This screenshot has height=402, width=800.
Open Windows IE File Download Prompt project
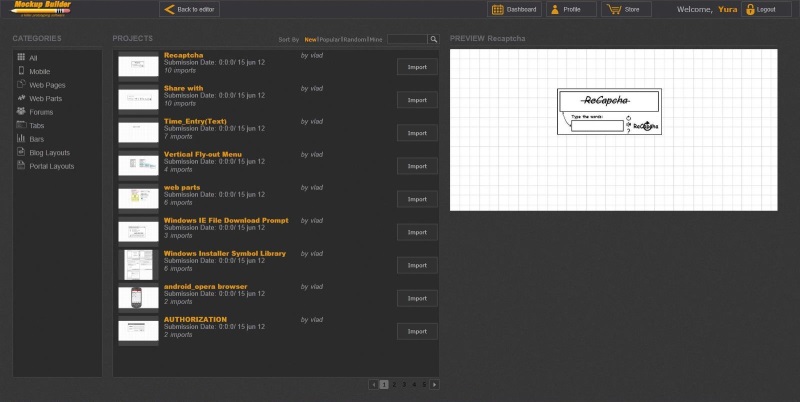(226, 220)
